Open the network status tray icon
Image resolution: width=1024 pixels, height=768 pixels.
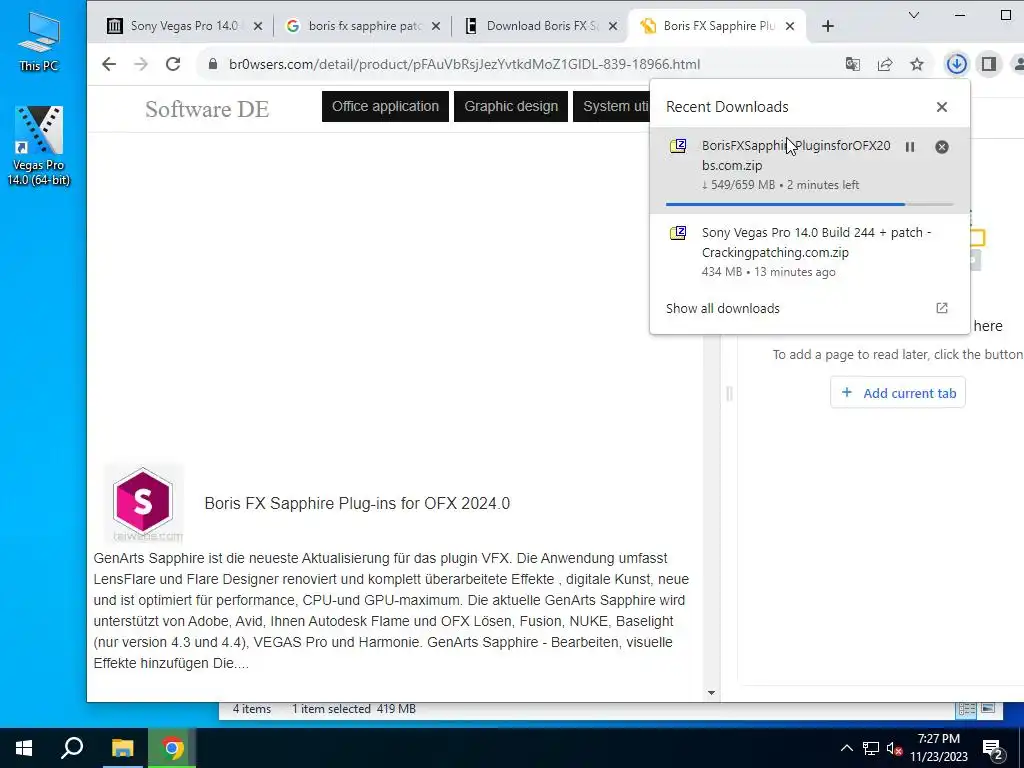(871, 748)
